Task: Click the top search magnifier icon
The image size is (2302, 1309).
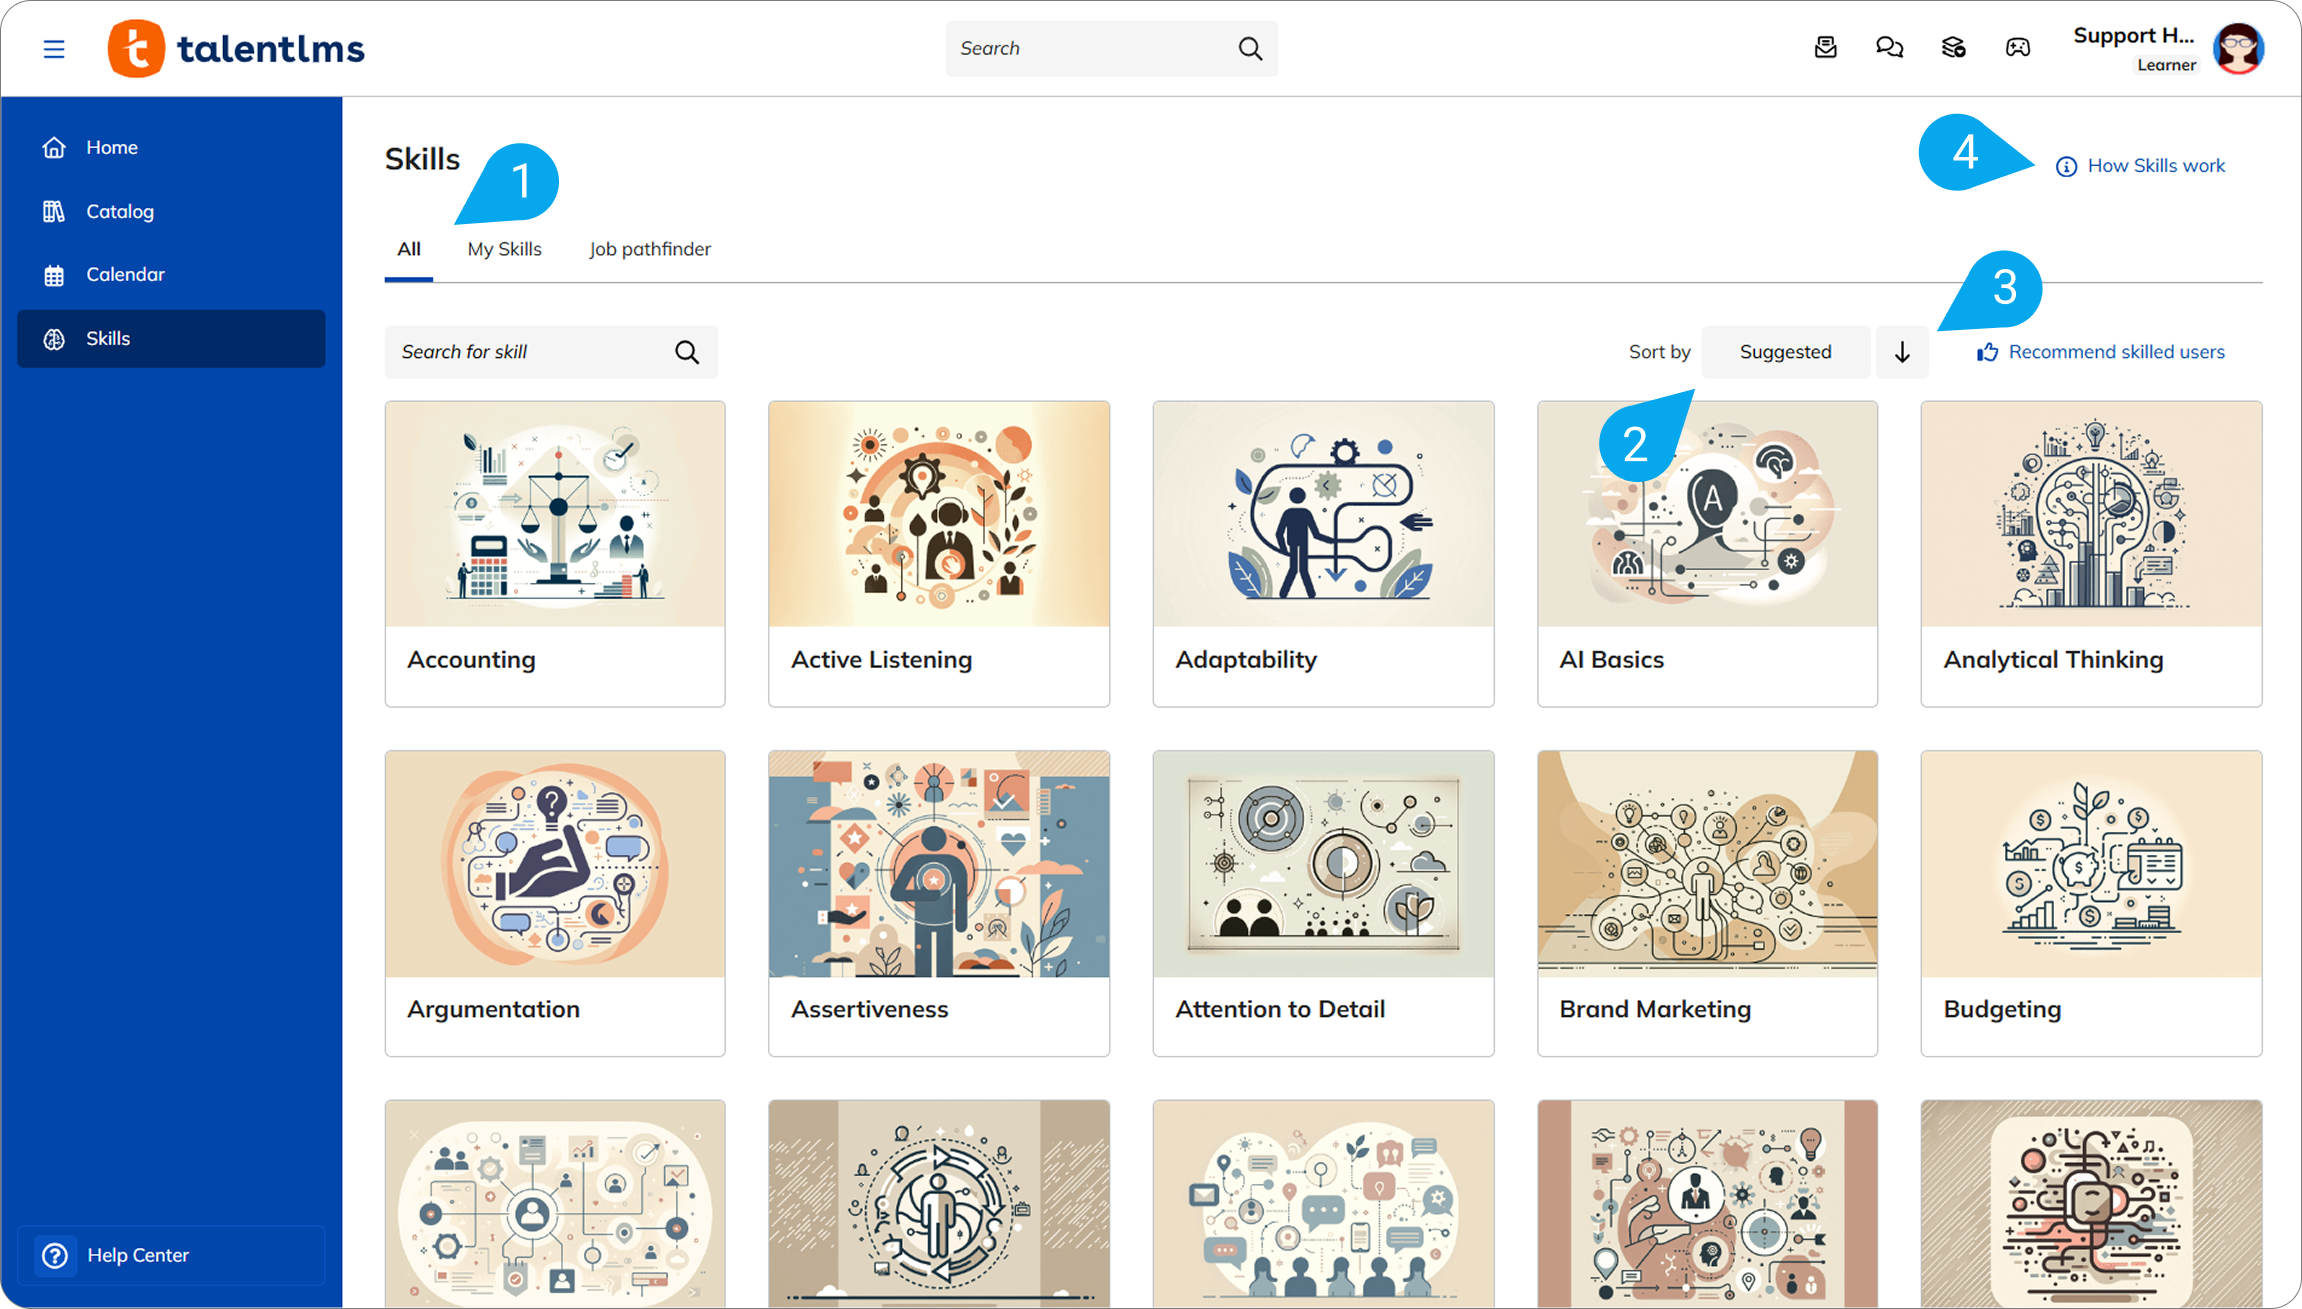Action: point(1250,48)
